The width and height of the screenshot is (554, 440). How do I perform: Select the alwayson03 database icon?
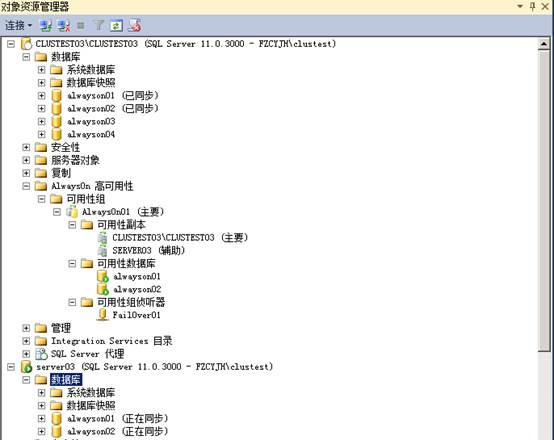pos(56,121)
